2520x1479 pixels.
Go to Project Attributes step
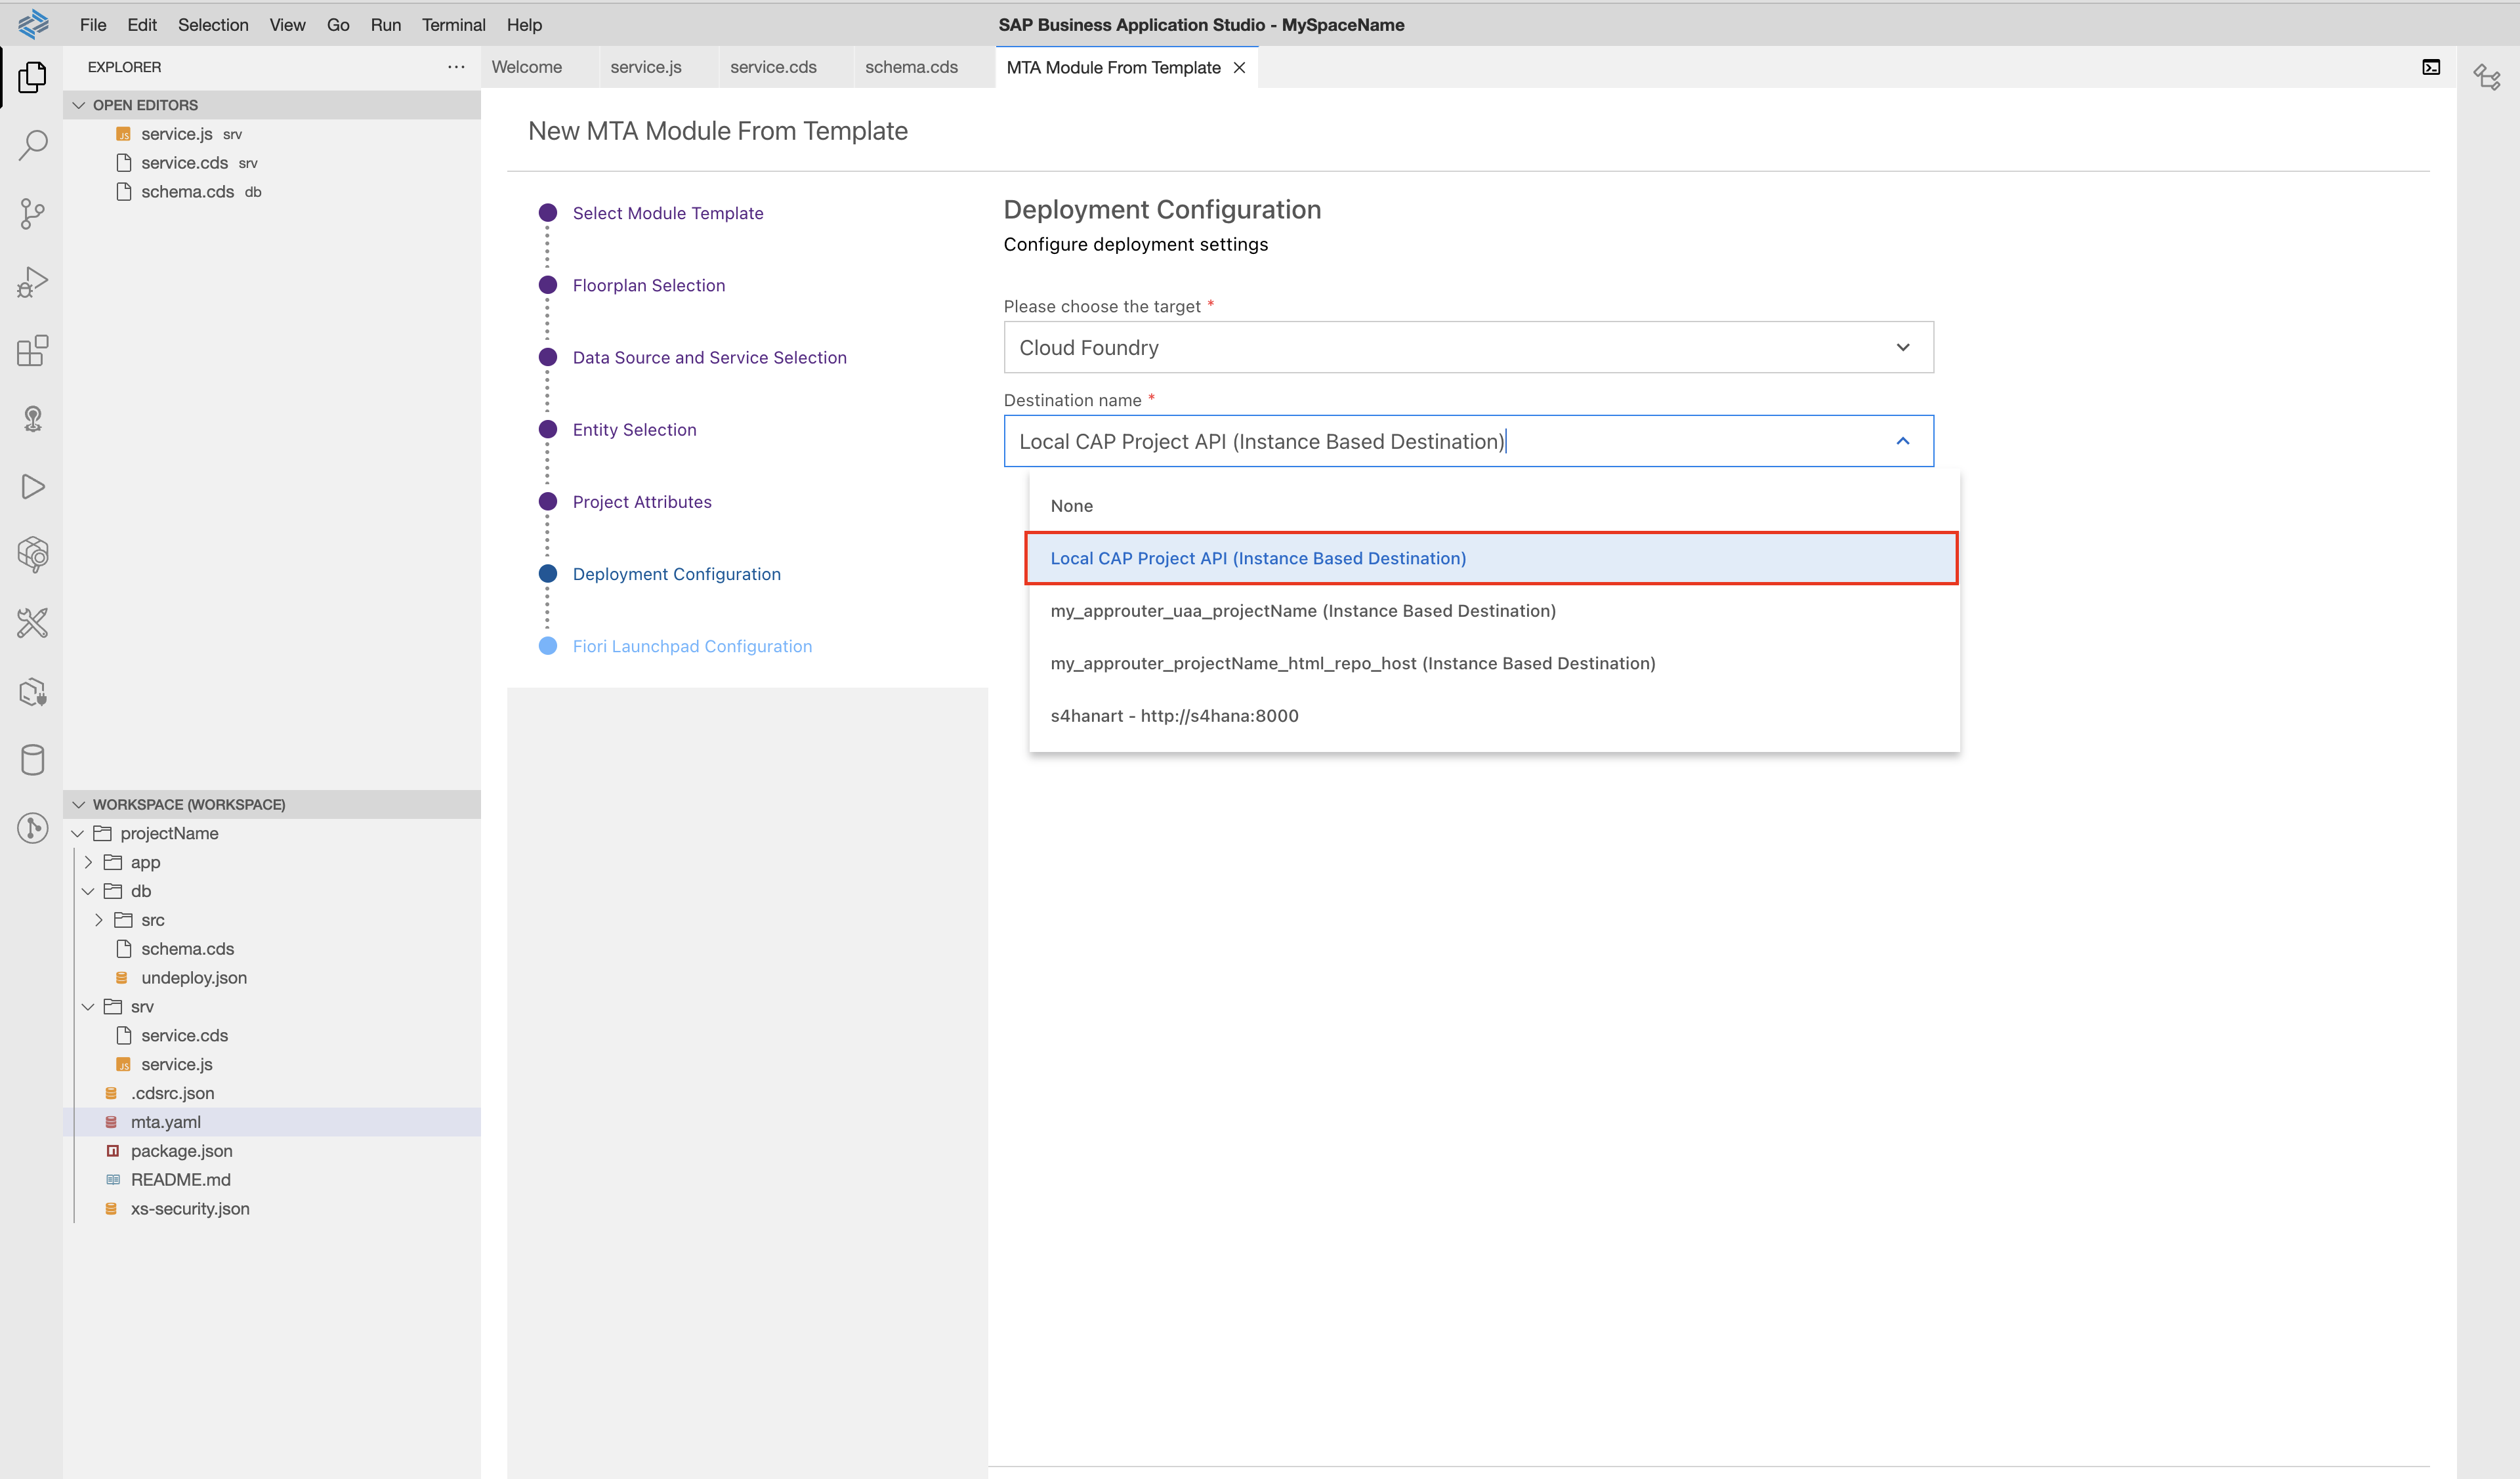pyautogui.click(x=642, y=501)
